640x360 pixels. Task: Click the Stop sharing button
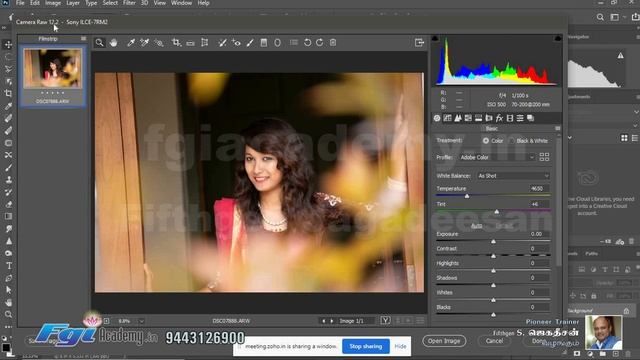[366, 346]
